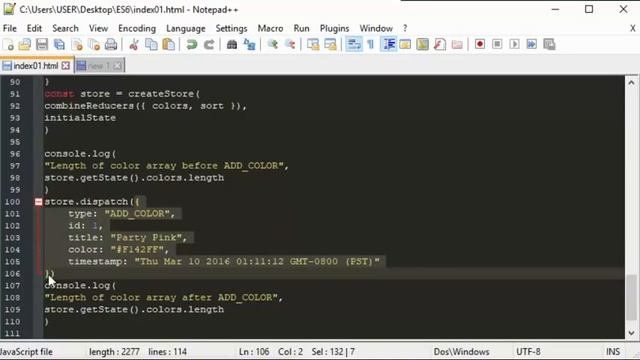Click the Run Macro Multiple Times icon
Screen dimensions: 640x360
532,44
